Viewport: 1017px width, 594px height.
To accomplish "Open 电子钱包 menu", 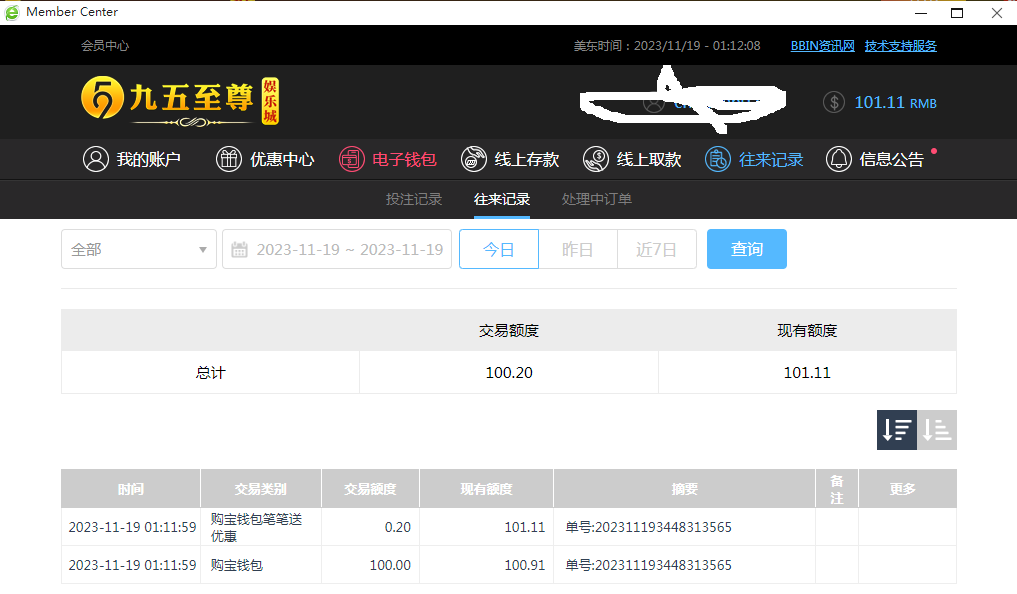I will point(388,159).
